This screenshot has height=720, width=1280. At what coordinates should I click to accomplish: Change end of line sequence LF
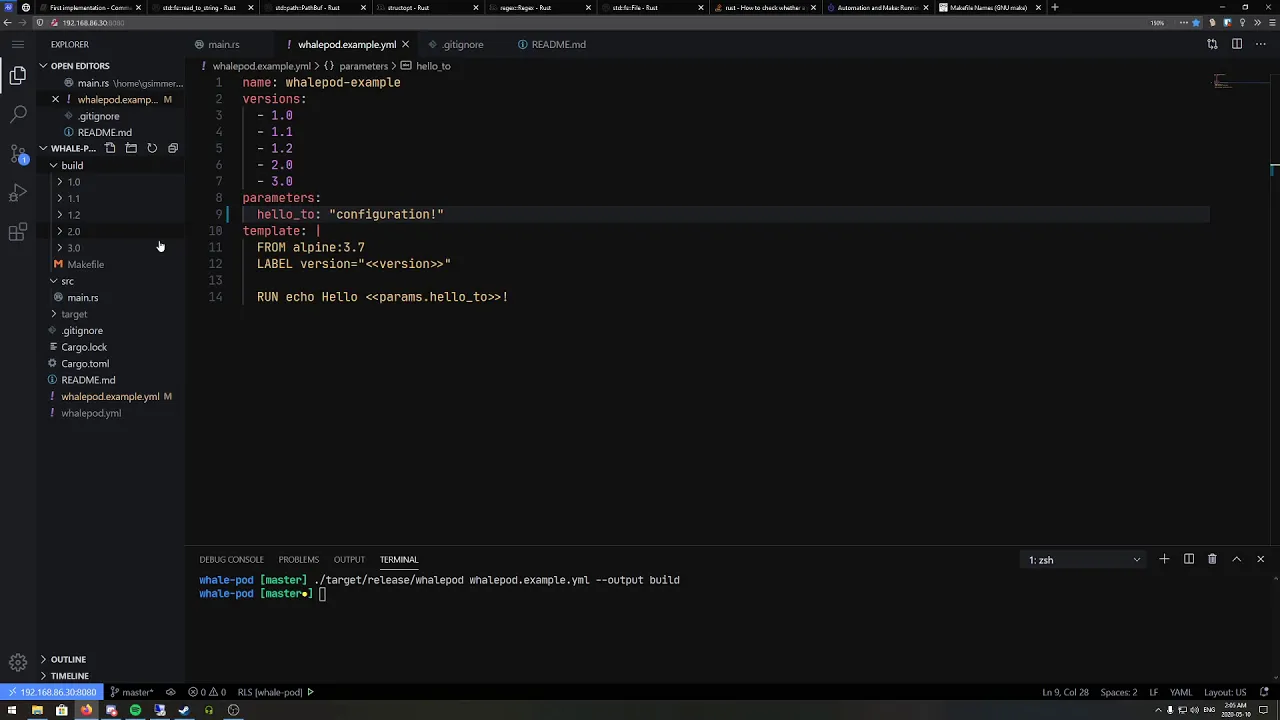(x=1153, y=692)
